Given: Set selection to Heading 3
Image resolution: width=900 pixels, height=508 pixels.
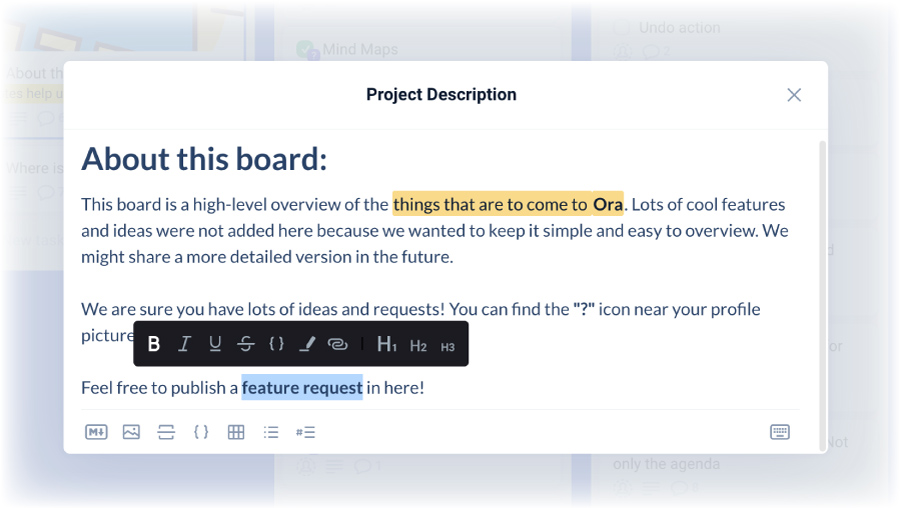Looking at the screenshot, I should tap(448, 347).
